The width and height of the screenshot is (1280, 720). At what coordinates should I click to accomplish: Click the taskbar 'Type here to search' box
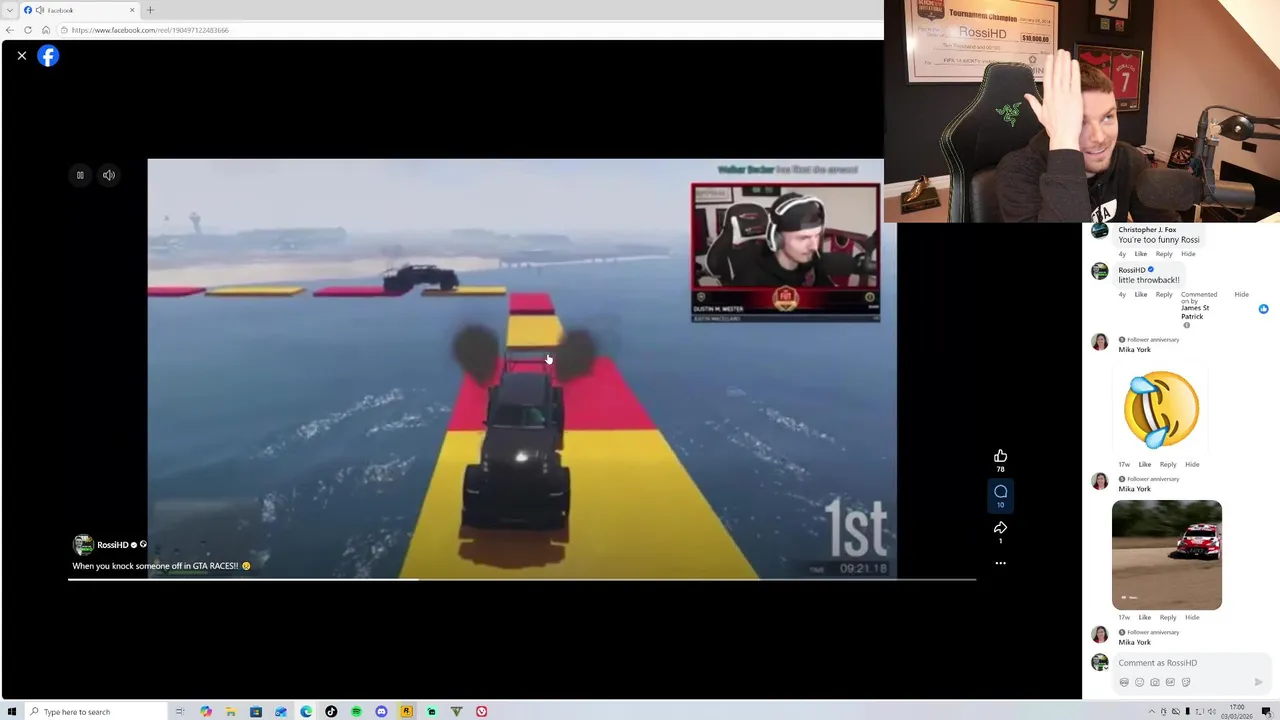95,712
